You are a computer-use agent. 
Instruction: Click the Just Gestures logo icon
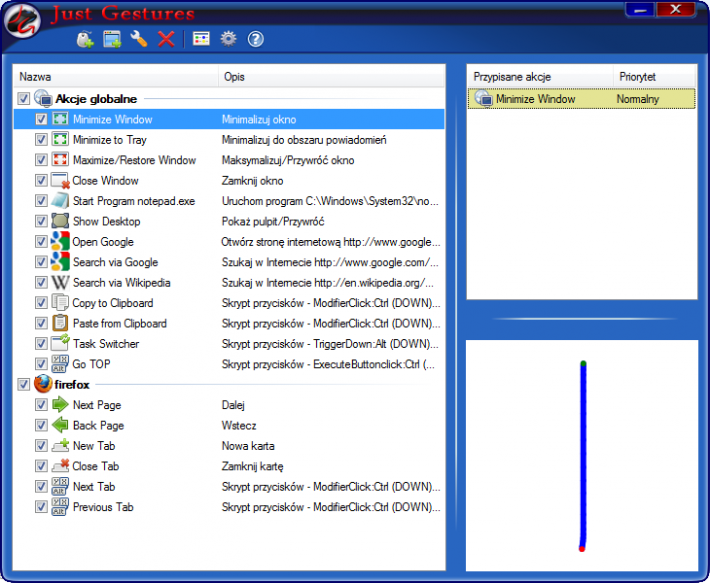(x=22, y=21)
